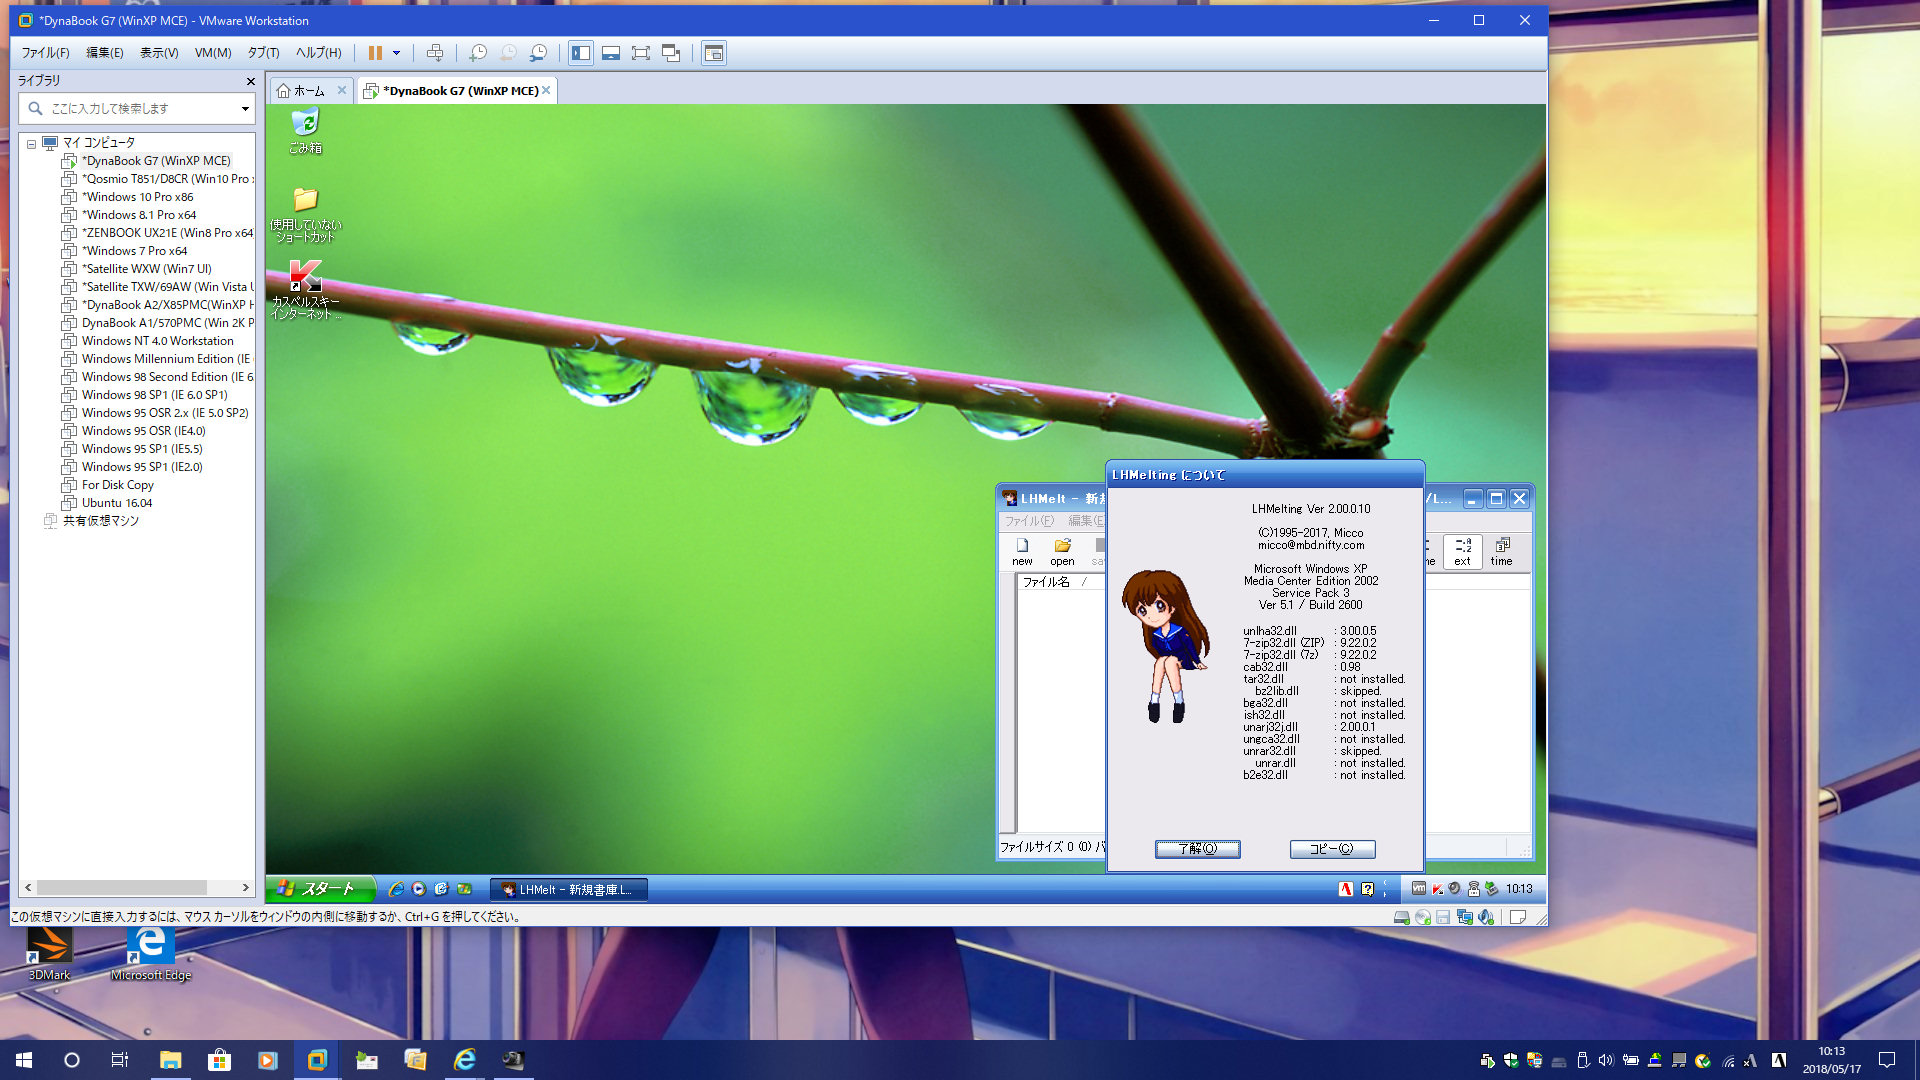Click the 使用していないショートカット folder icon
The width and height of the screenshot is (1920, 1080).
(306, 214)
